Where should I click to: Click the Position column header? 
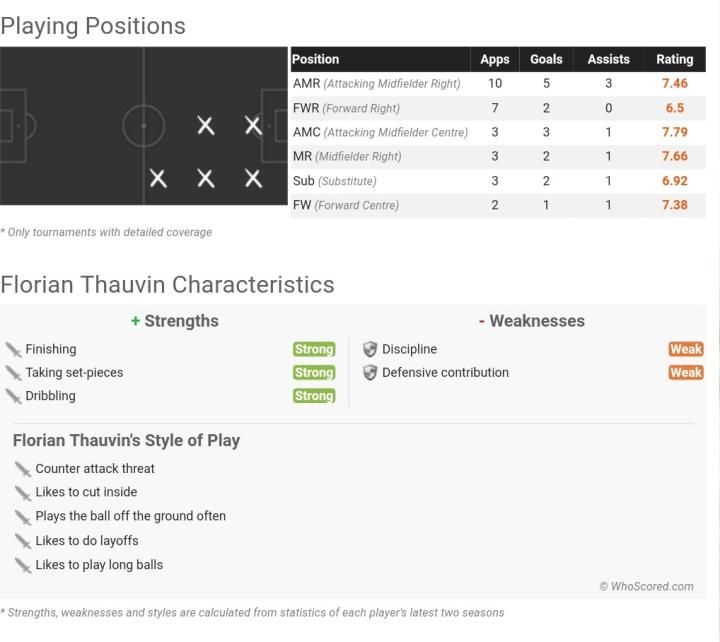316,60
